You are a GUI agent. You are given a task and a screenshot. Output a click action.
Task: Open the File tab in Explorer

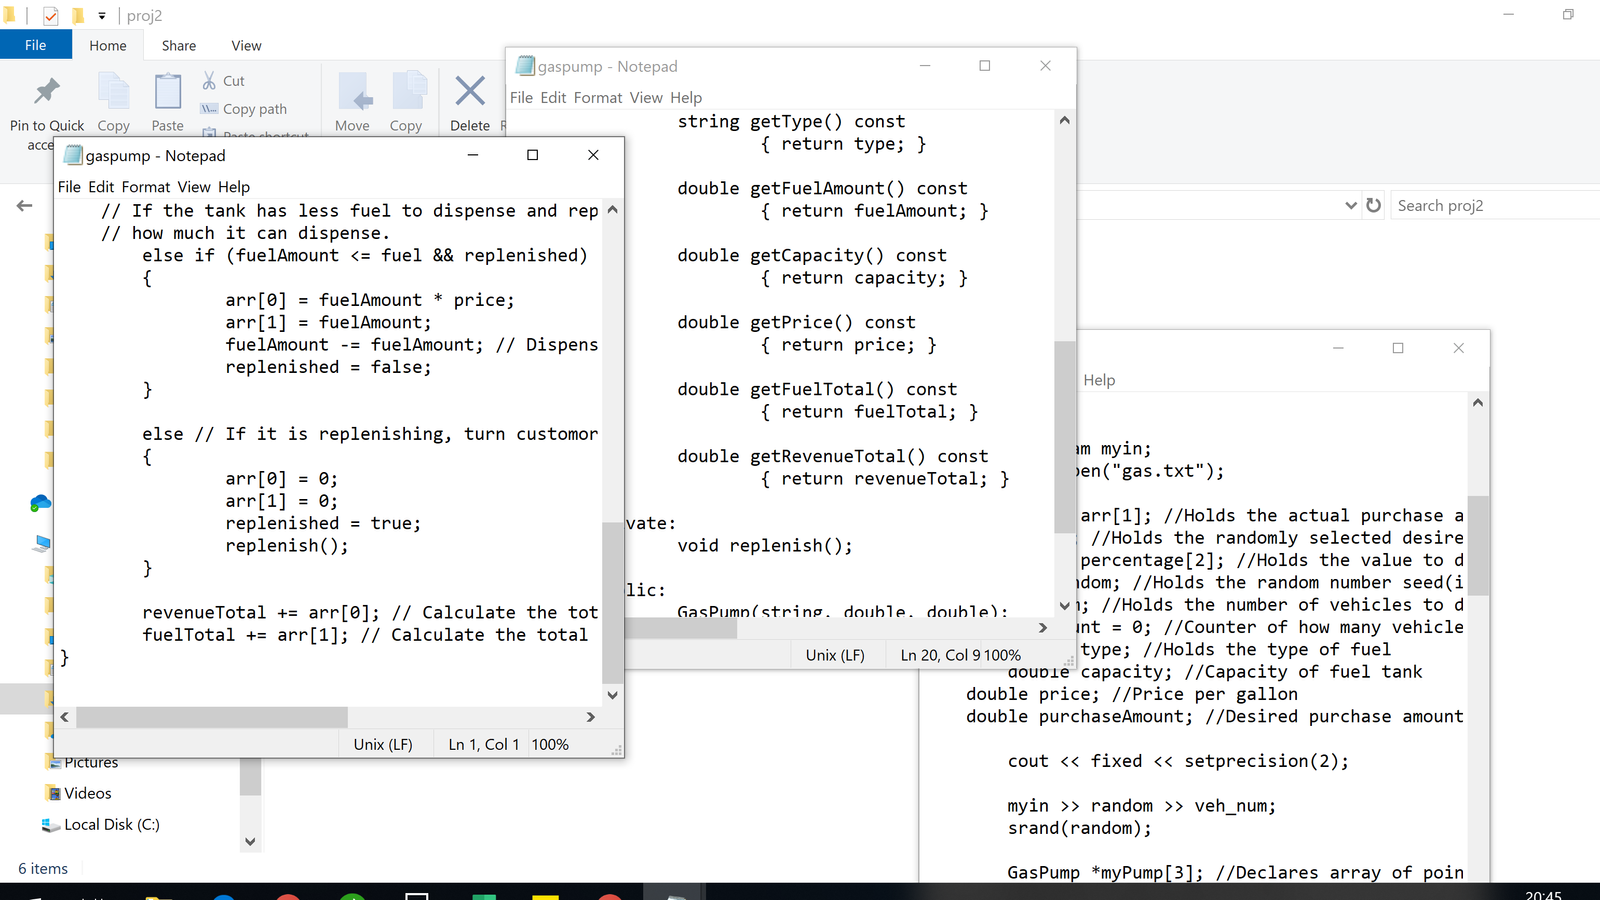tap(36, 45)
